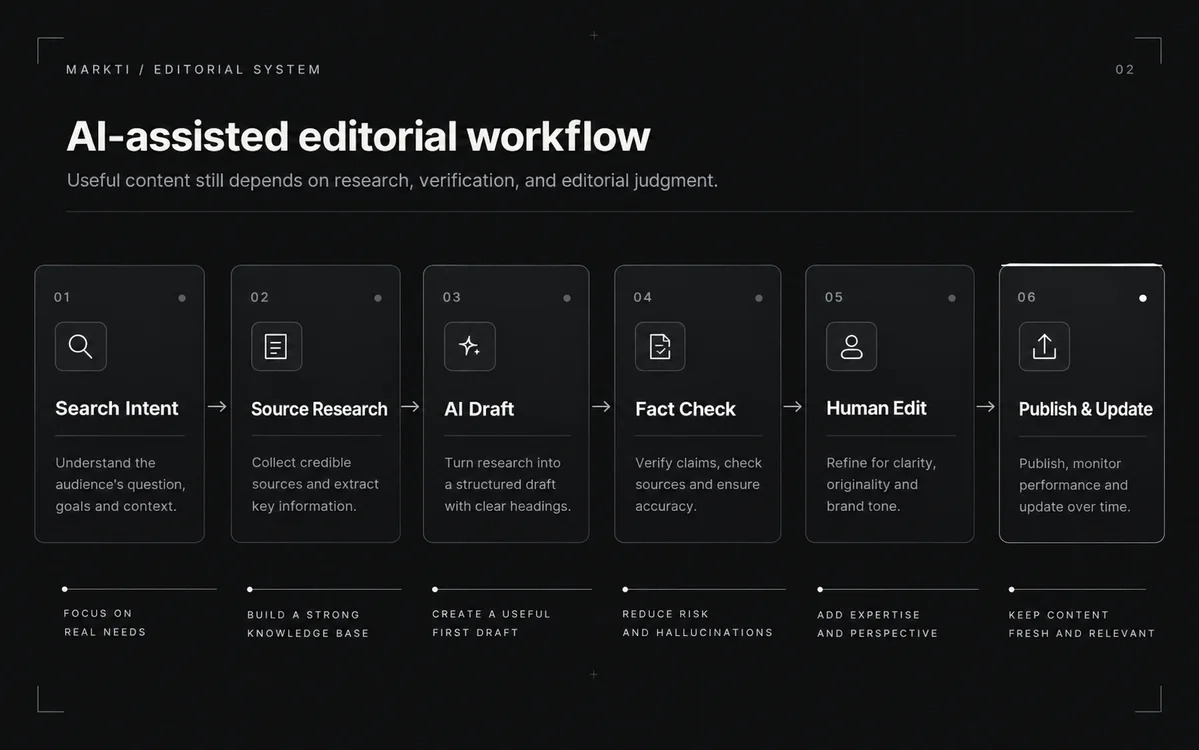Click 'Understand the audience's question' description text
The width and height of the screenshot is (1199, 750).
click(120, 484)
